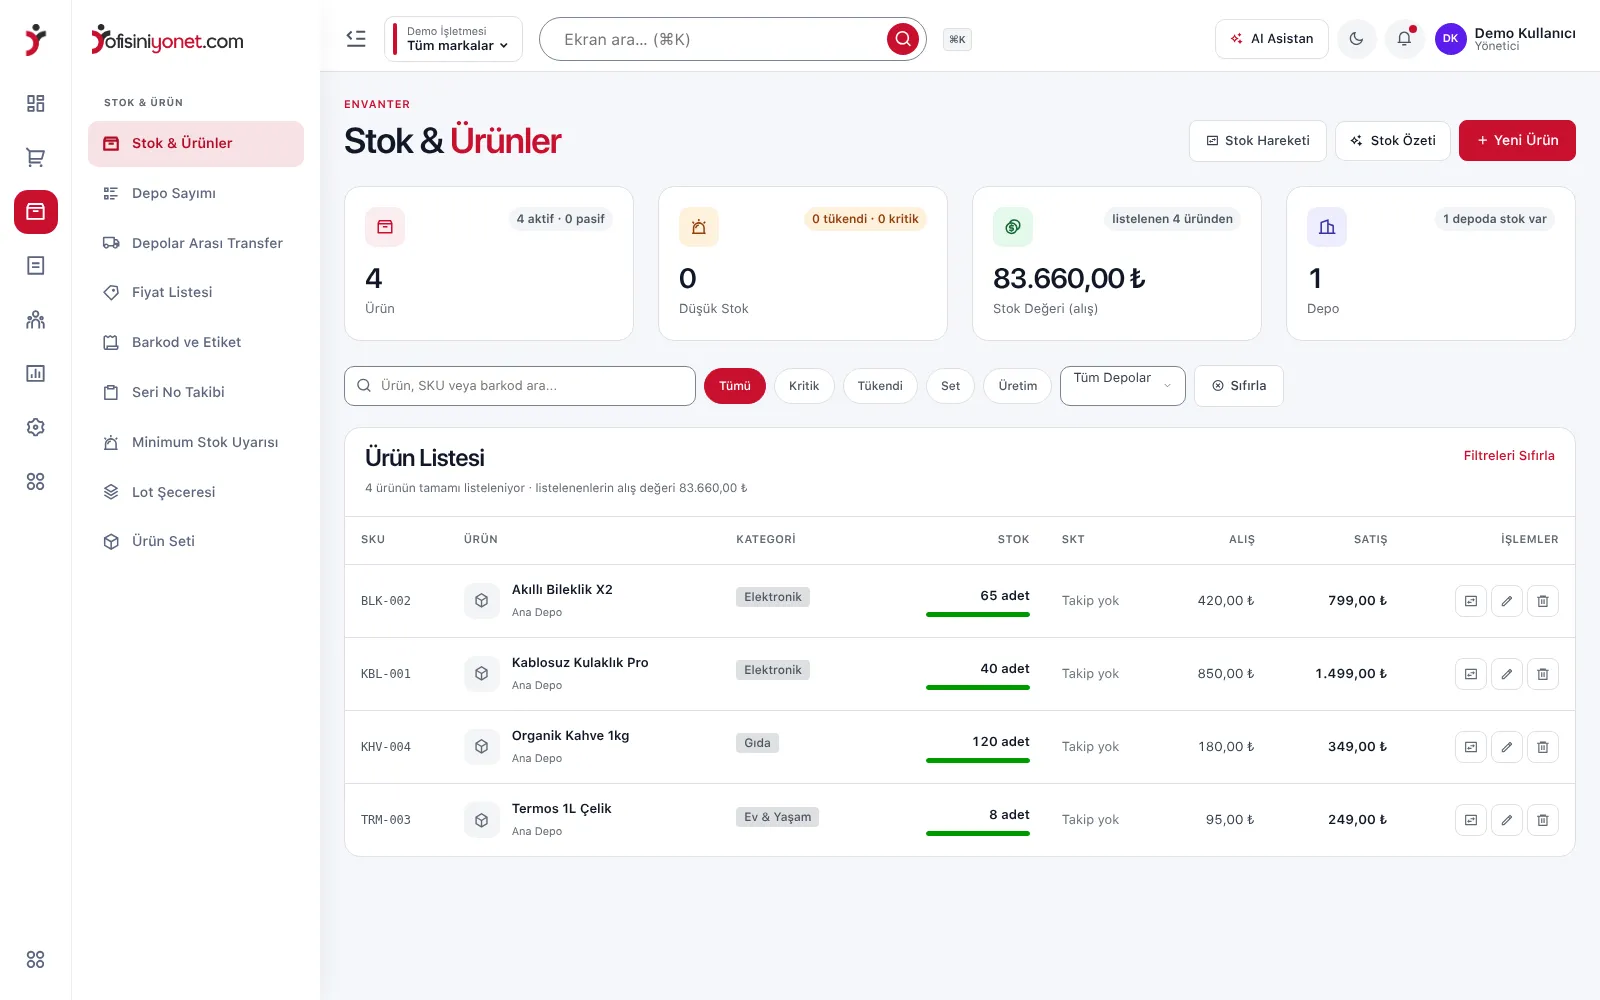Open stock movement icon for Organik Kahve 1kg
Image resolution: width=1600 pixels, height=1000 pixels.
tap(1471, 747)
